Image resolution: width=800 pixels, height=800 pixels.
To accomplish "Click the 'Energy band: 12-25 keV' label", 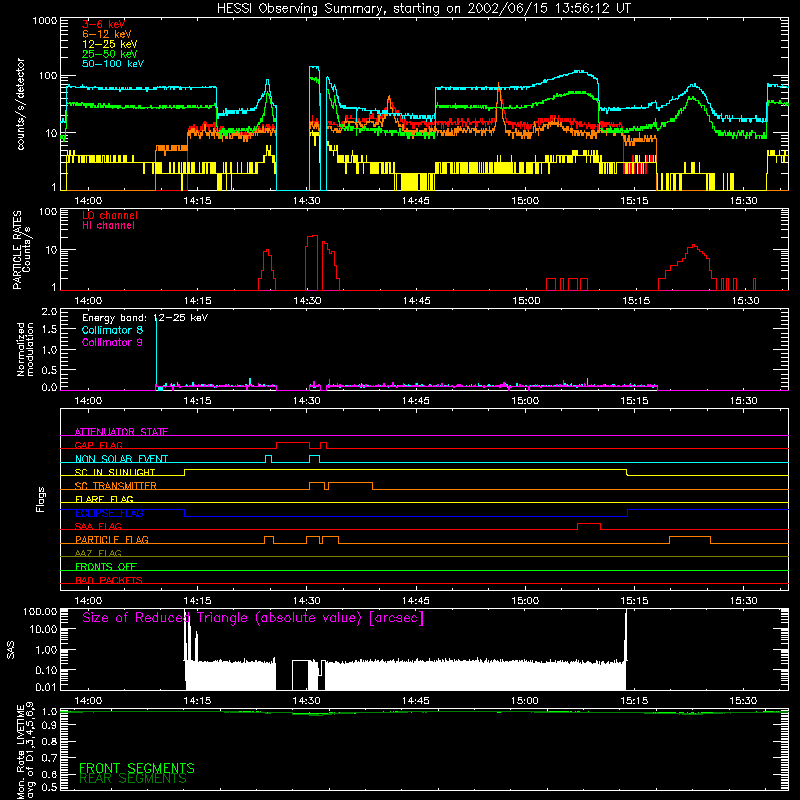I will coord(144,318).
